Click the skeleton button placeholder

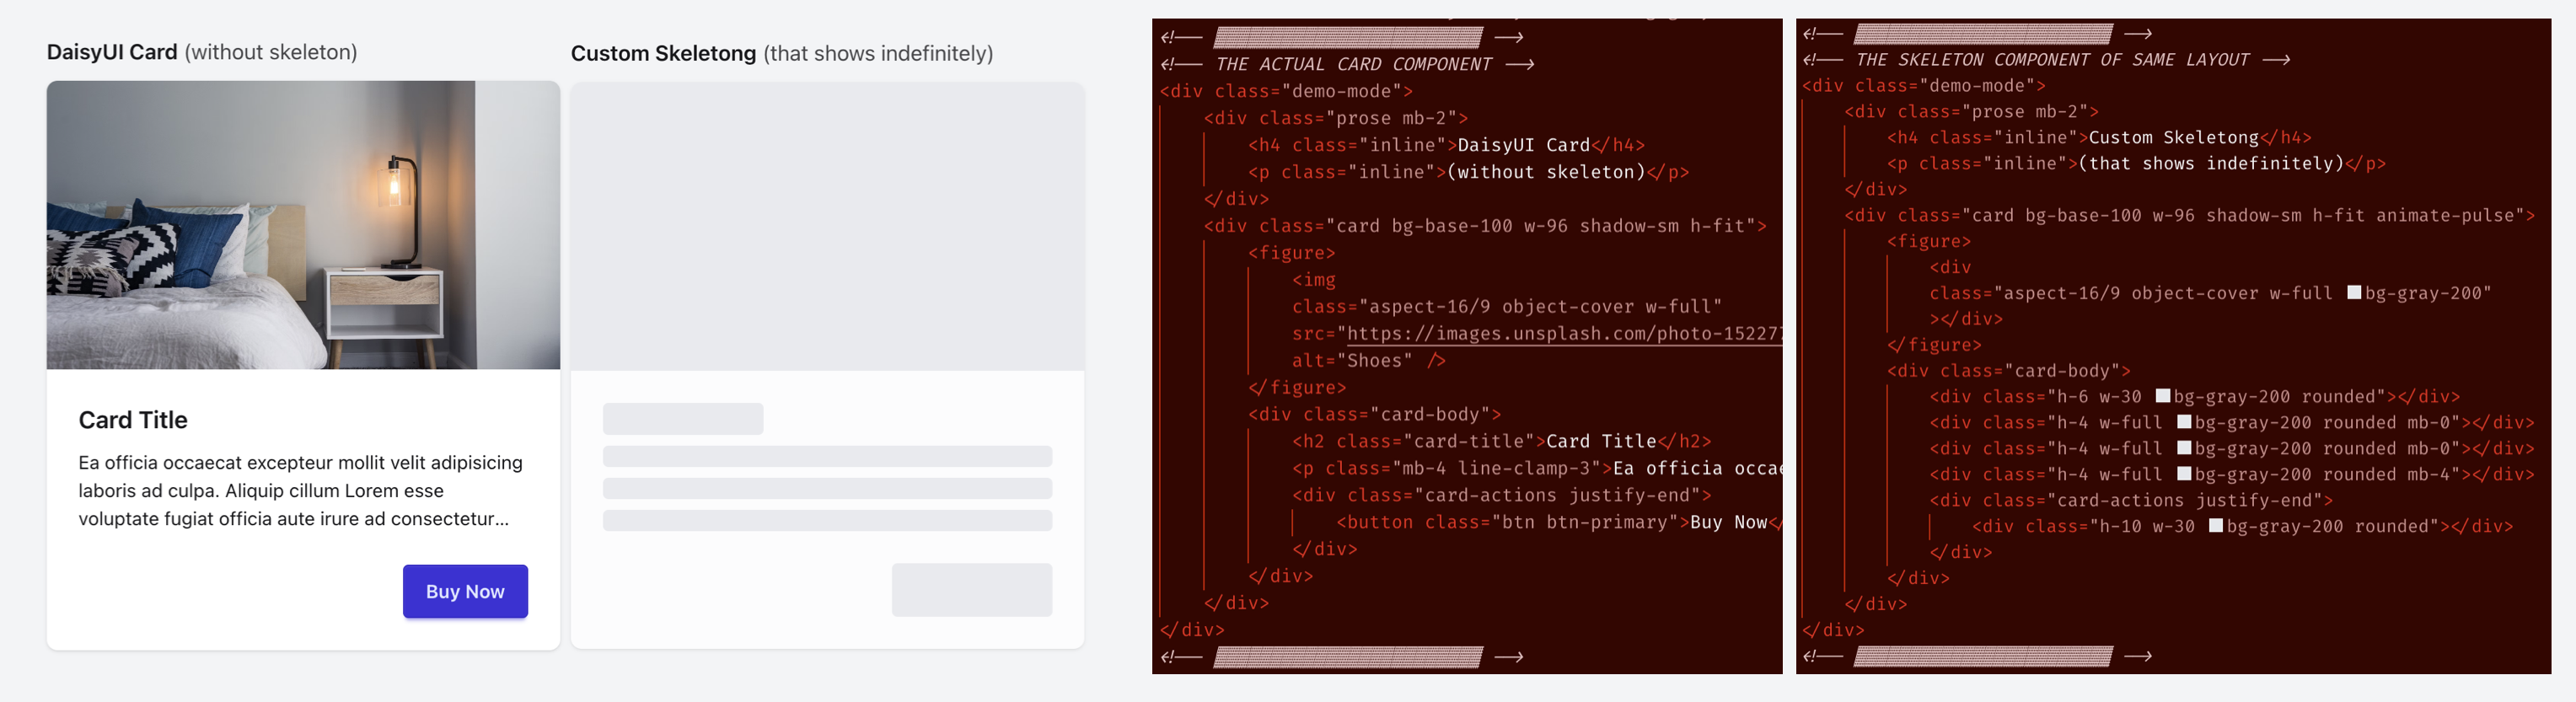(x=971, y=590)
